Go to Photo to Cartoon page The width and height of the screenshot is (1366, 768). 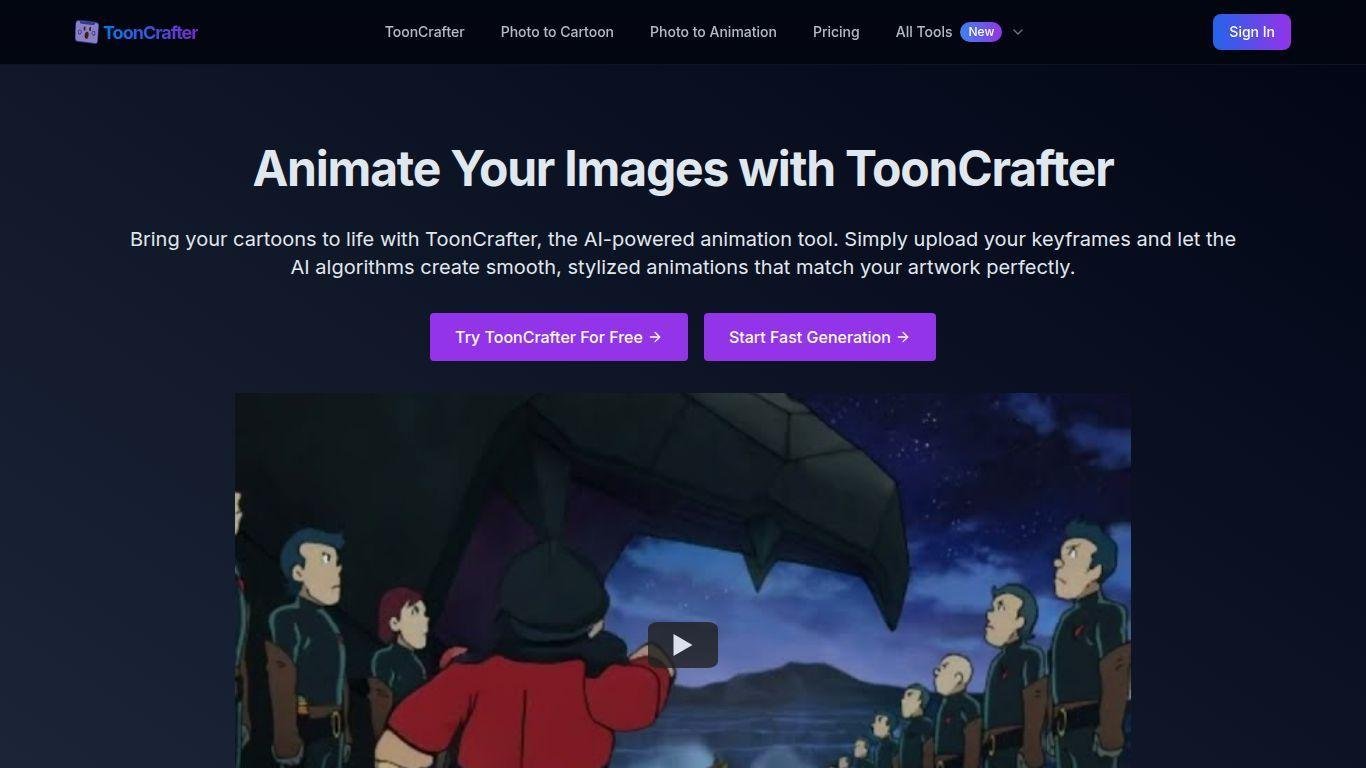[x=557, y=32]
